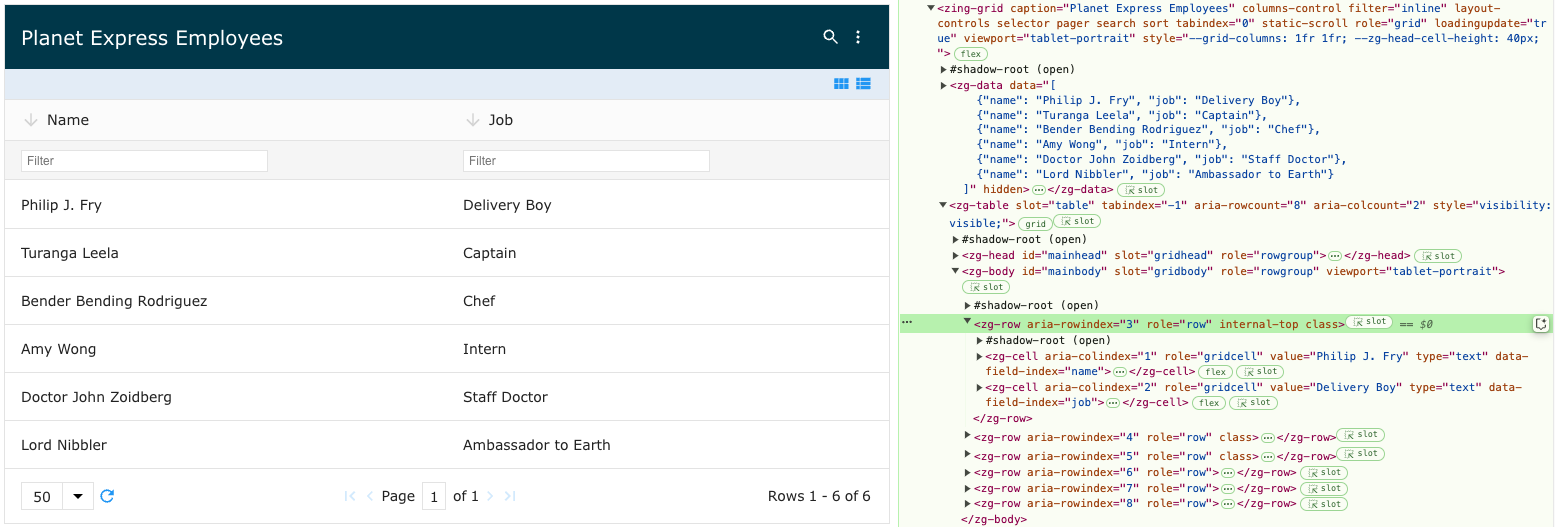Click the flex badge on zing-grid element
The height and width of the screenshot is (527, 1555).
969,54
